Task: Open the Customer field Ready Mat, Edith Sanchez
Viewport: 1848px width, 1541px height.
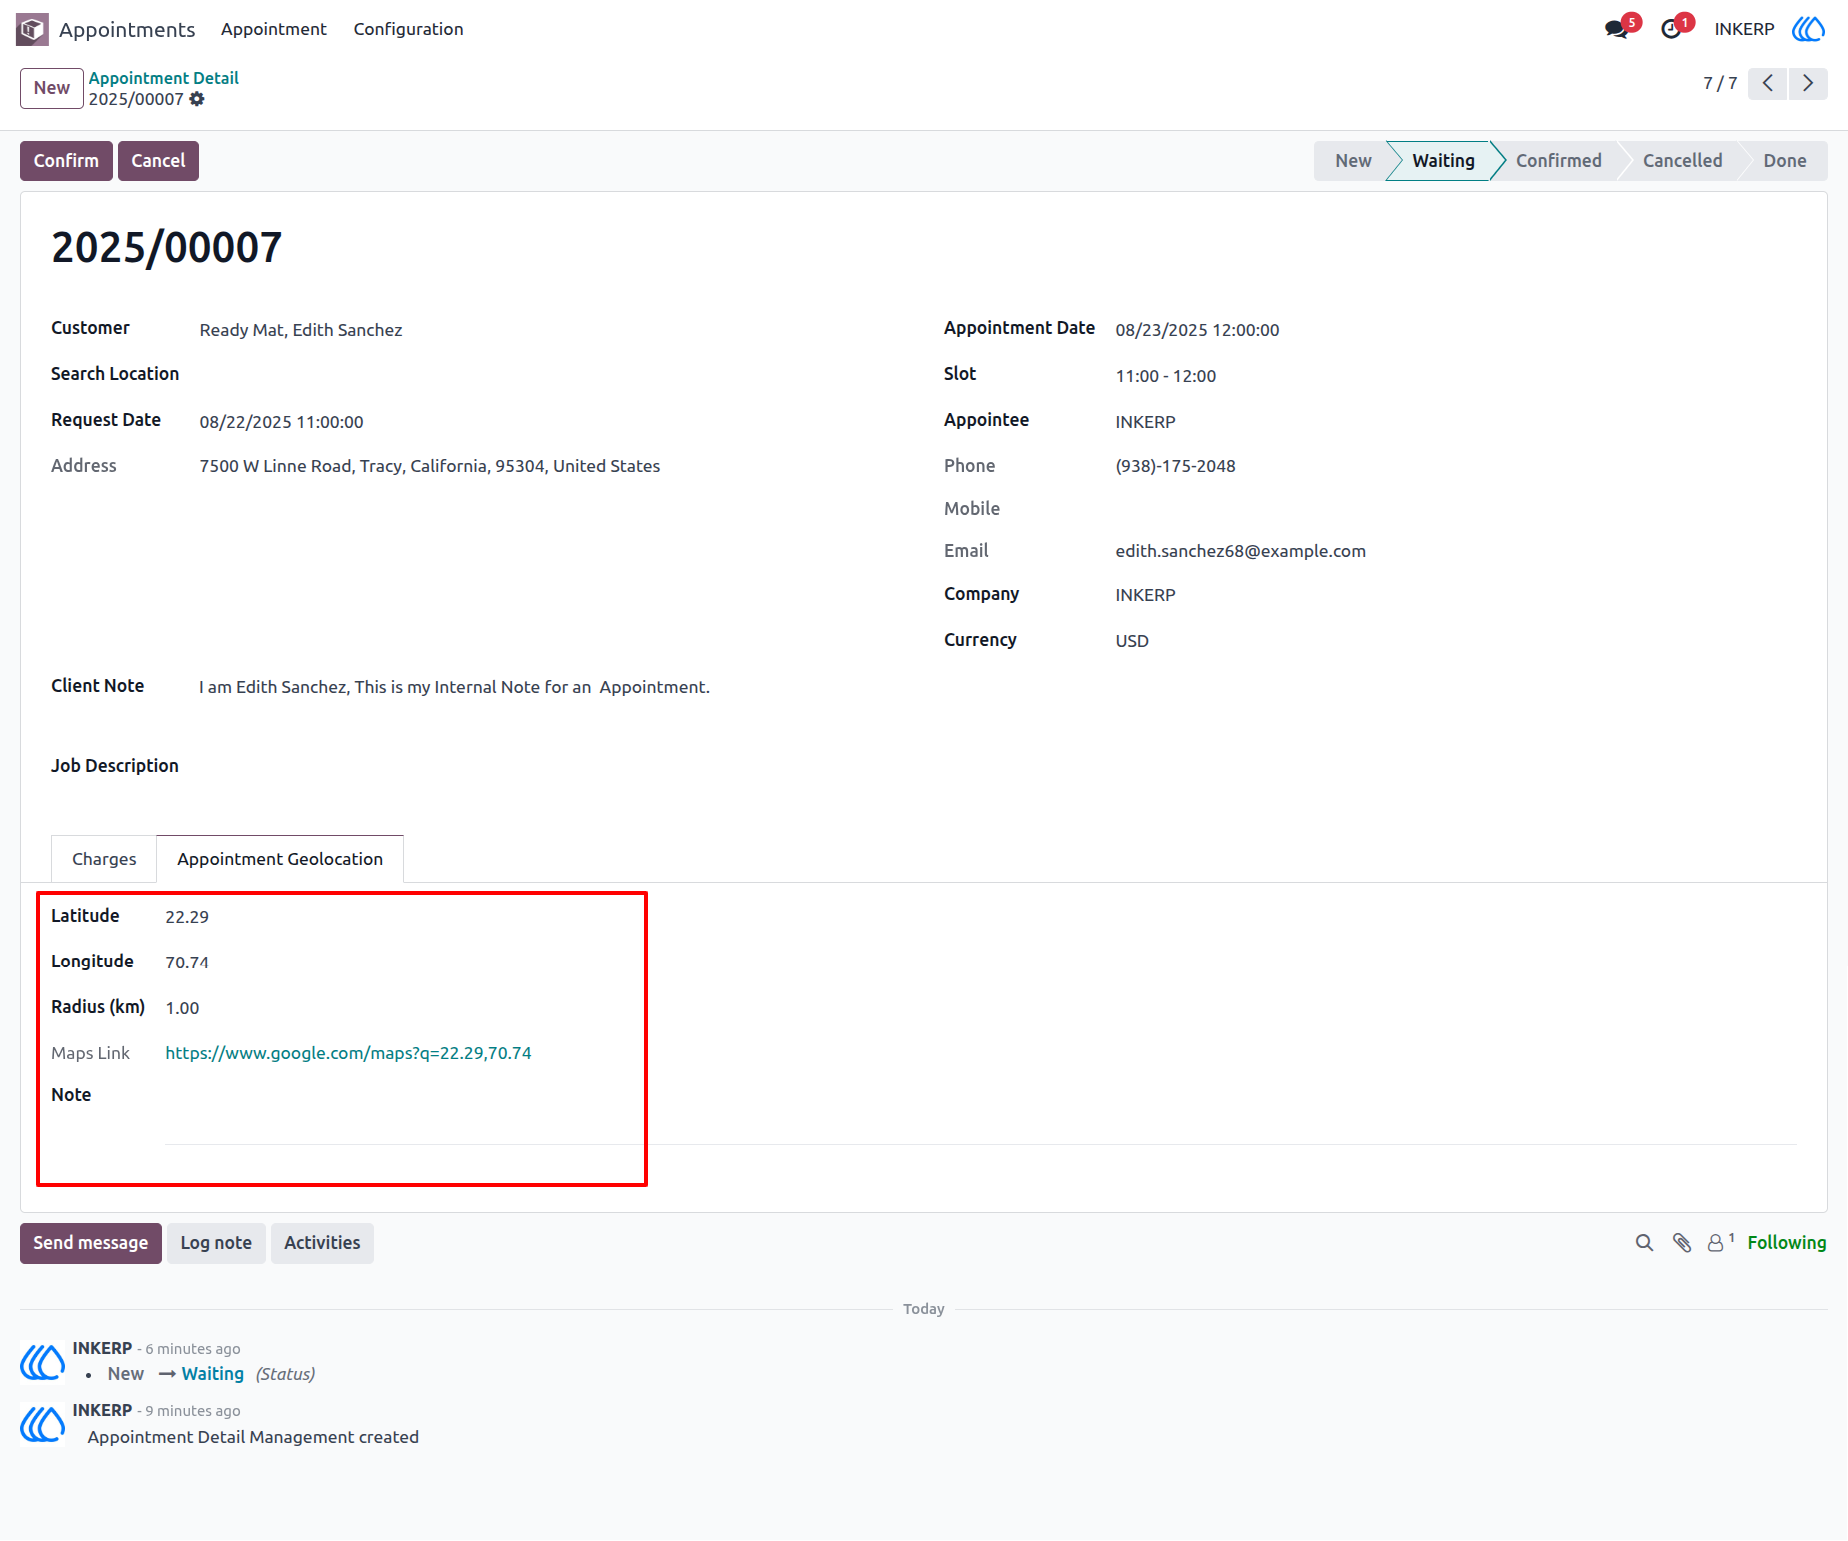Action: 300,330
